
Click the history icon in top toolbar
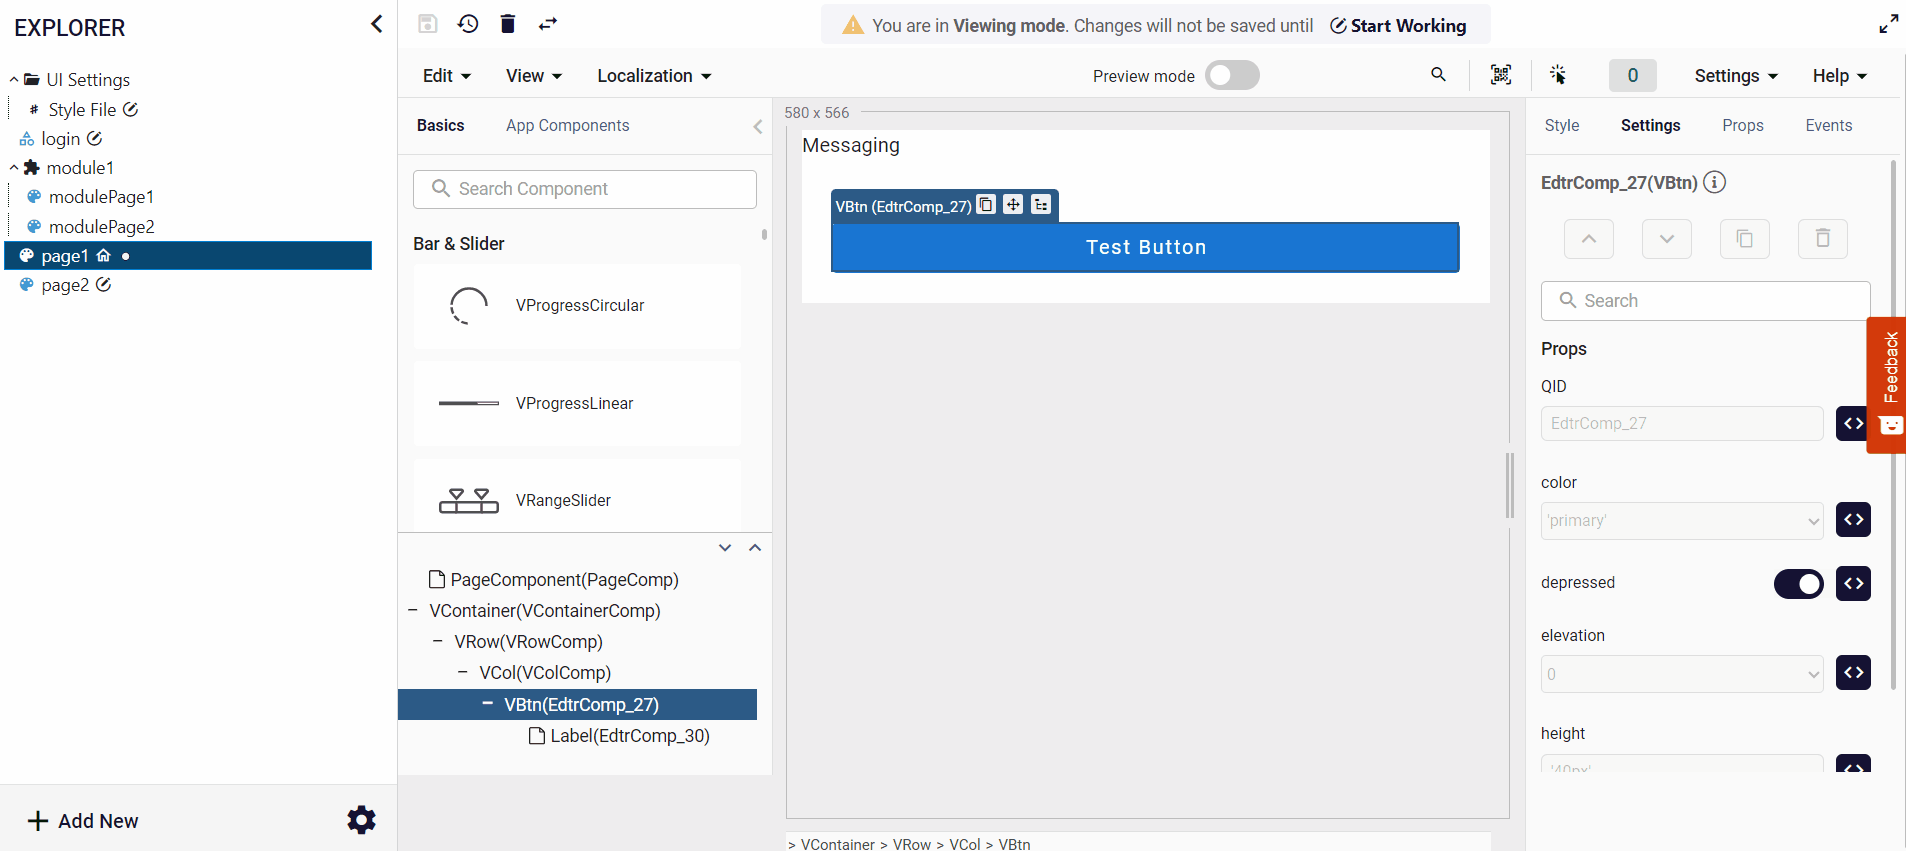point(468,24)
